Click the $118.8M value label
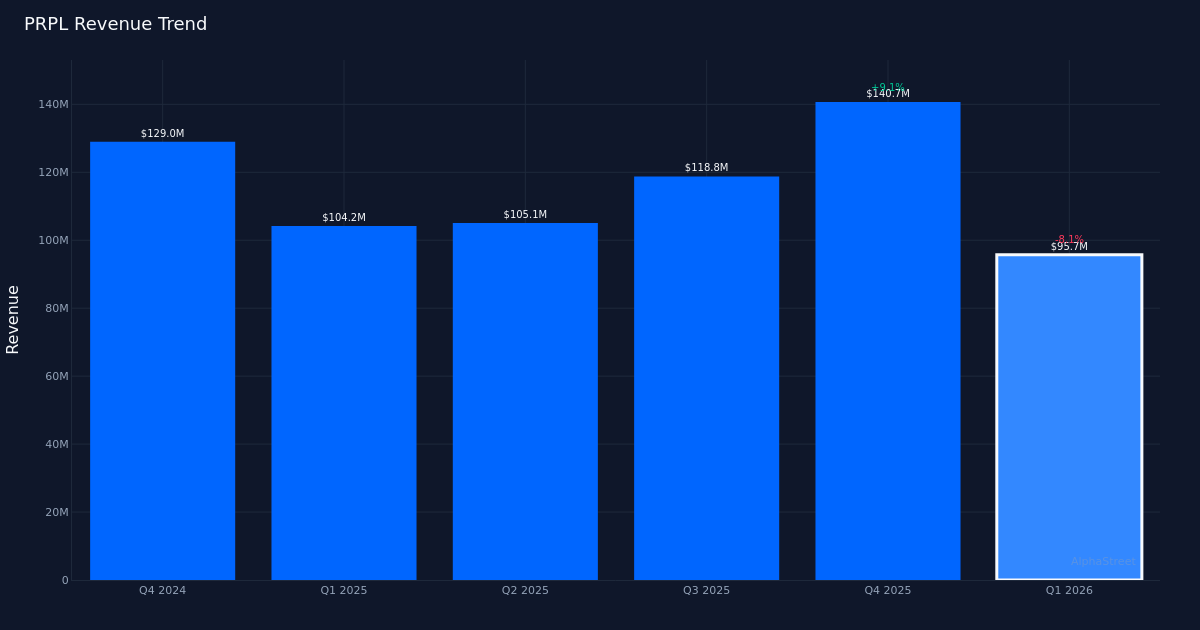Image resolution: width=1200 pixels, height=630 pixels. (706, 168)
